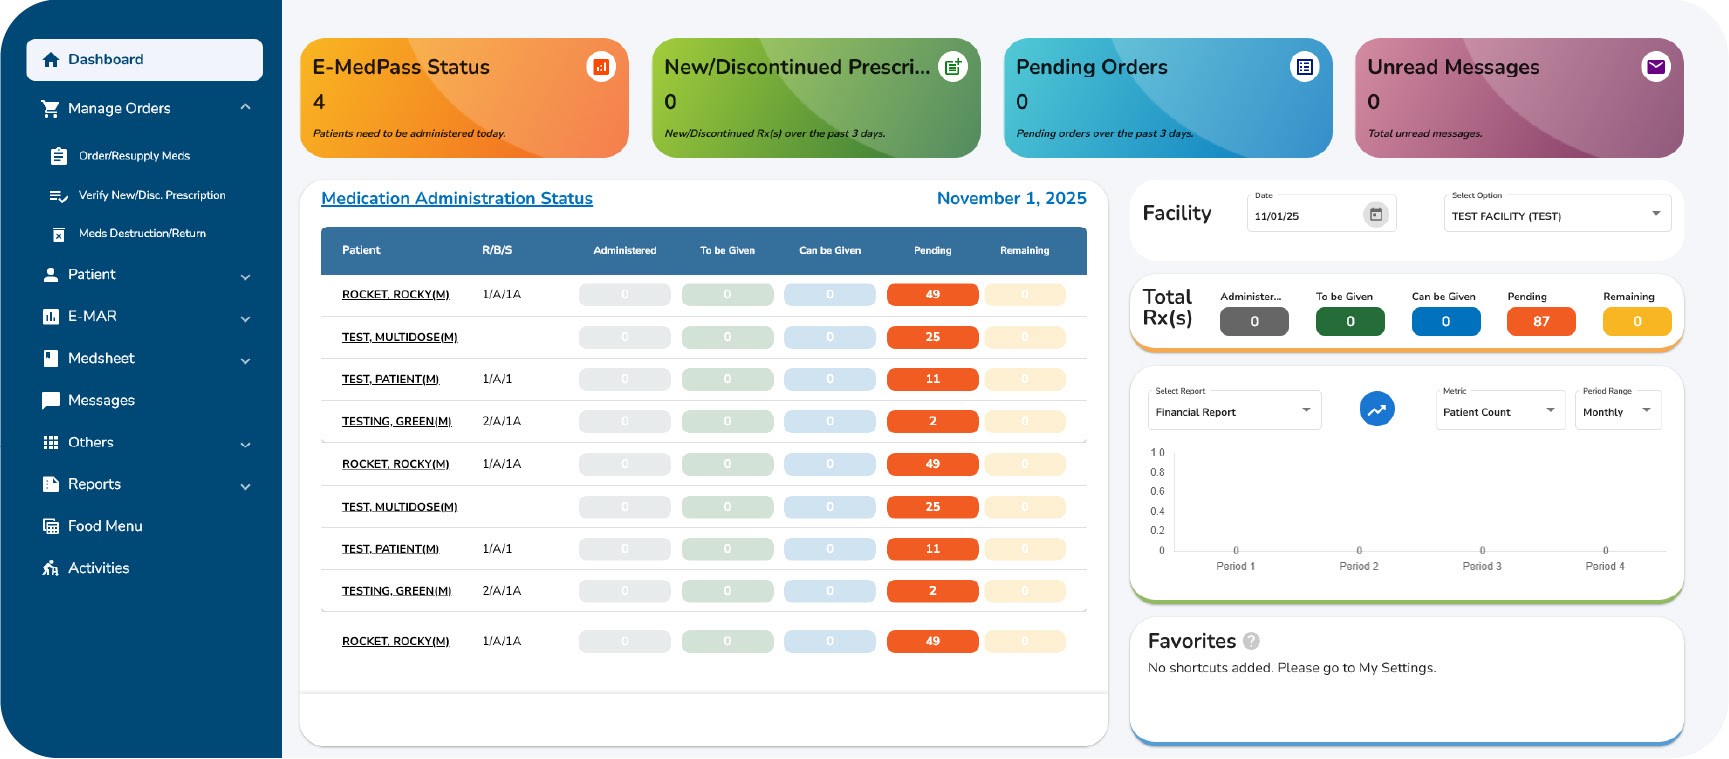Screen dimensions: 1729x759
Task: Click the Food Menu sidebar icon
Action: click(51, 526)
